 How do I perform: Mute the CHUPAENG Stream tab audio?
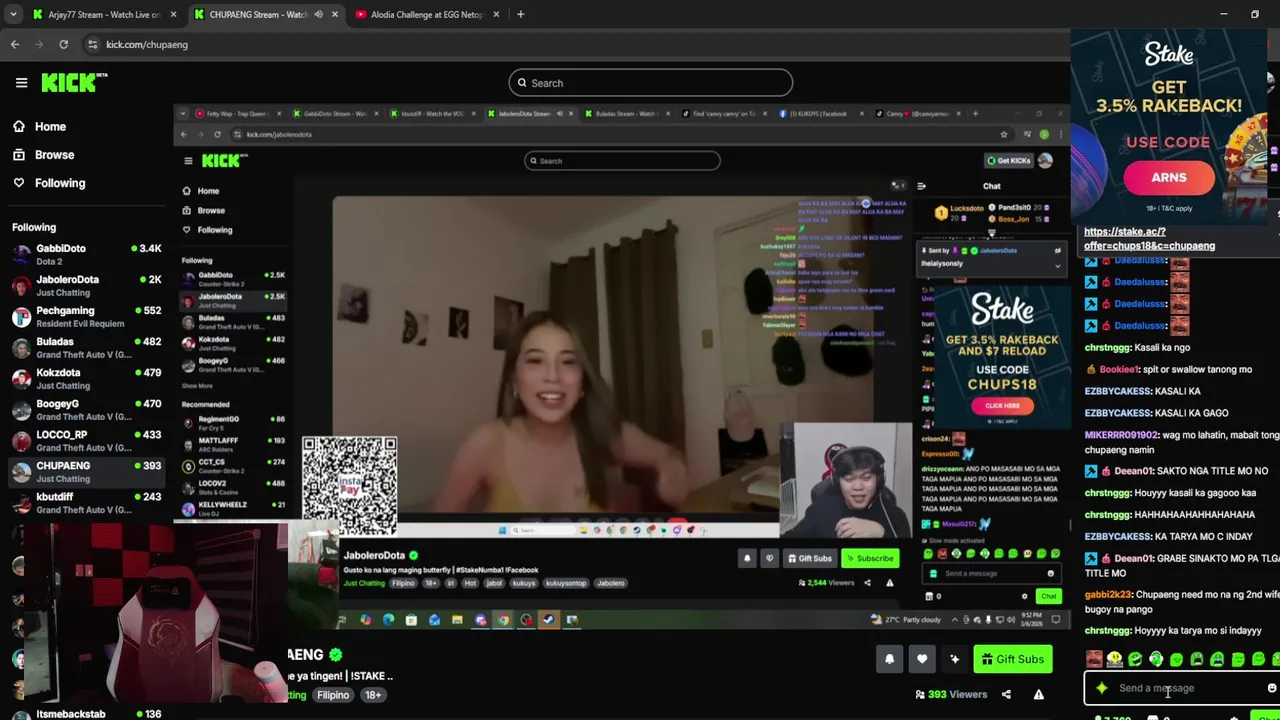coord(318,14)
